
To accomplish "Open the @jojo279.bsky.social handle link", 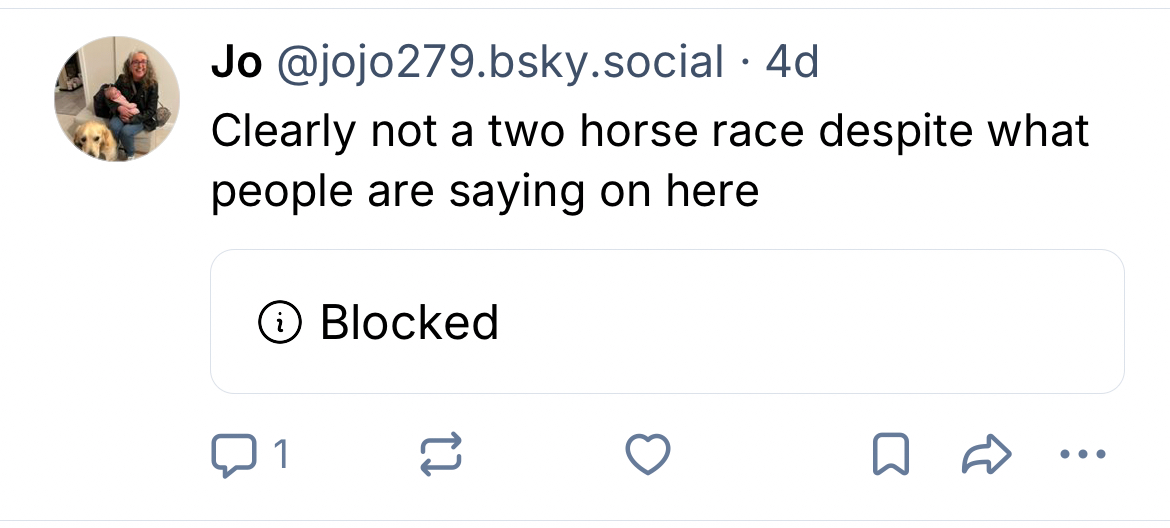I will click(498, 63).
